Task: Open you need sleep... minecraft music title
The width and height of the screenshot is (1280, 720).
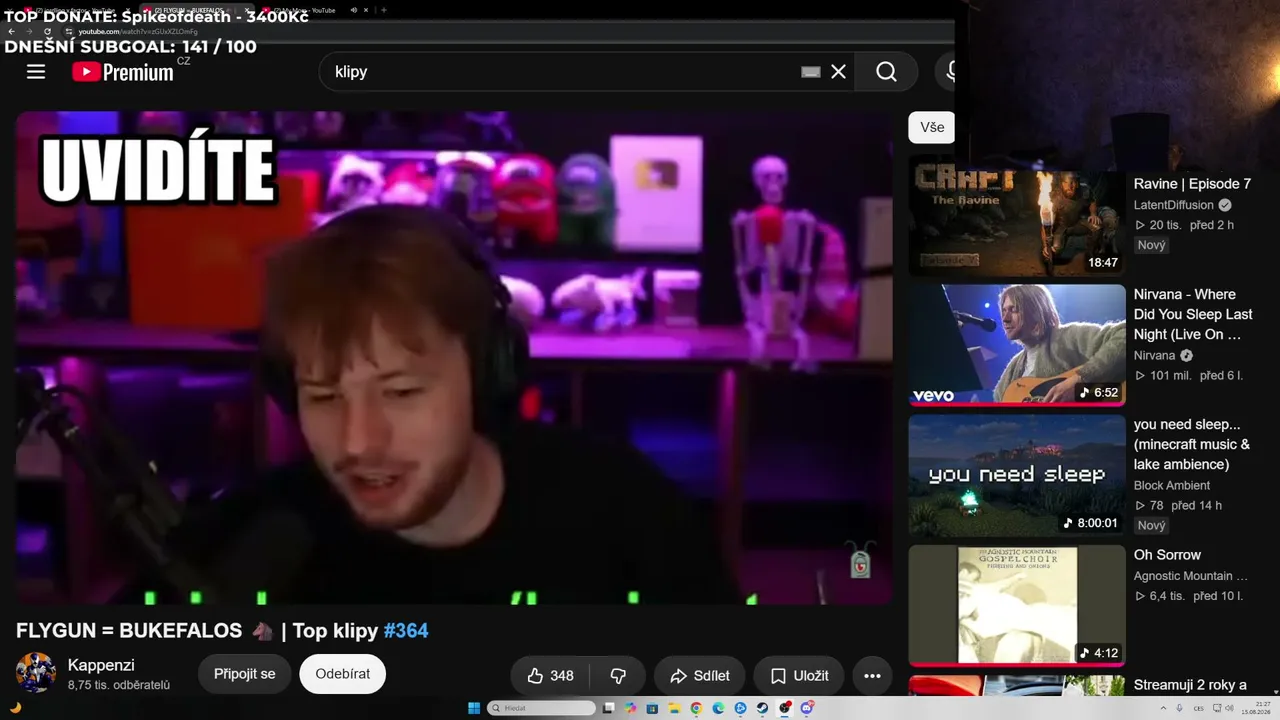Action: [1192, 444]
